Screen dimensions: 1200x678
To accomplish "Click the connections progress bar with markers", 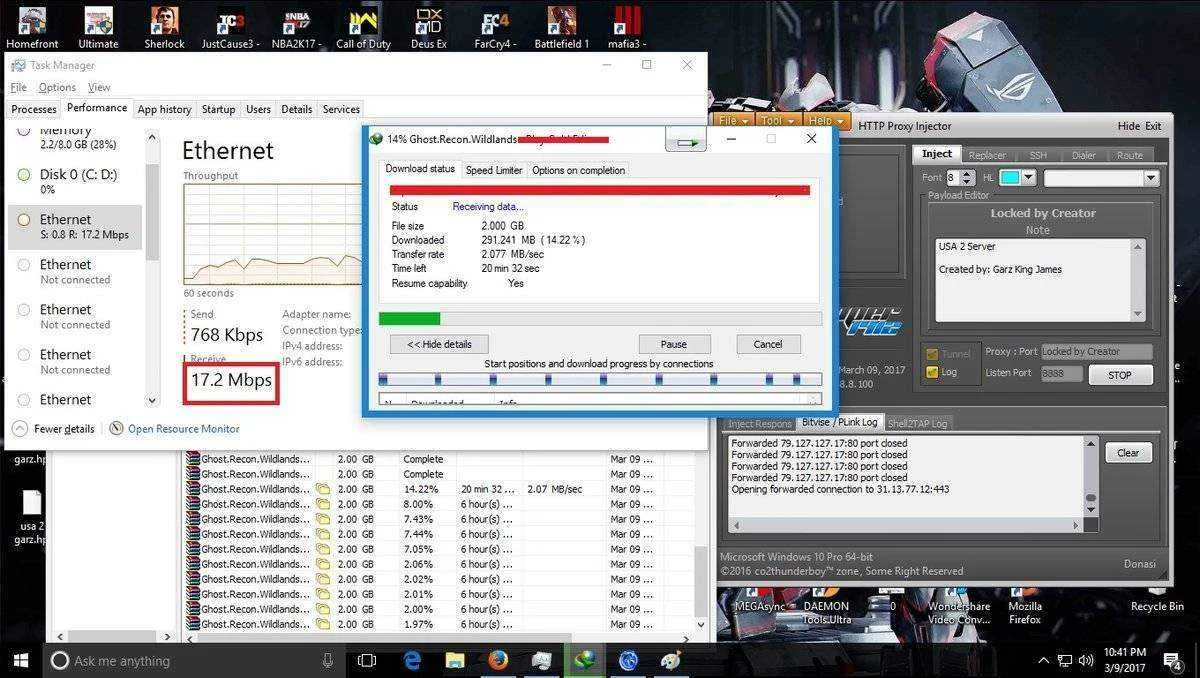I will pos(600,379).
